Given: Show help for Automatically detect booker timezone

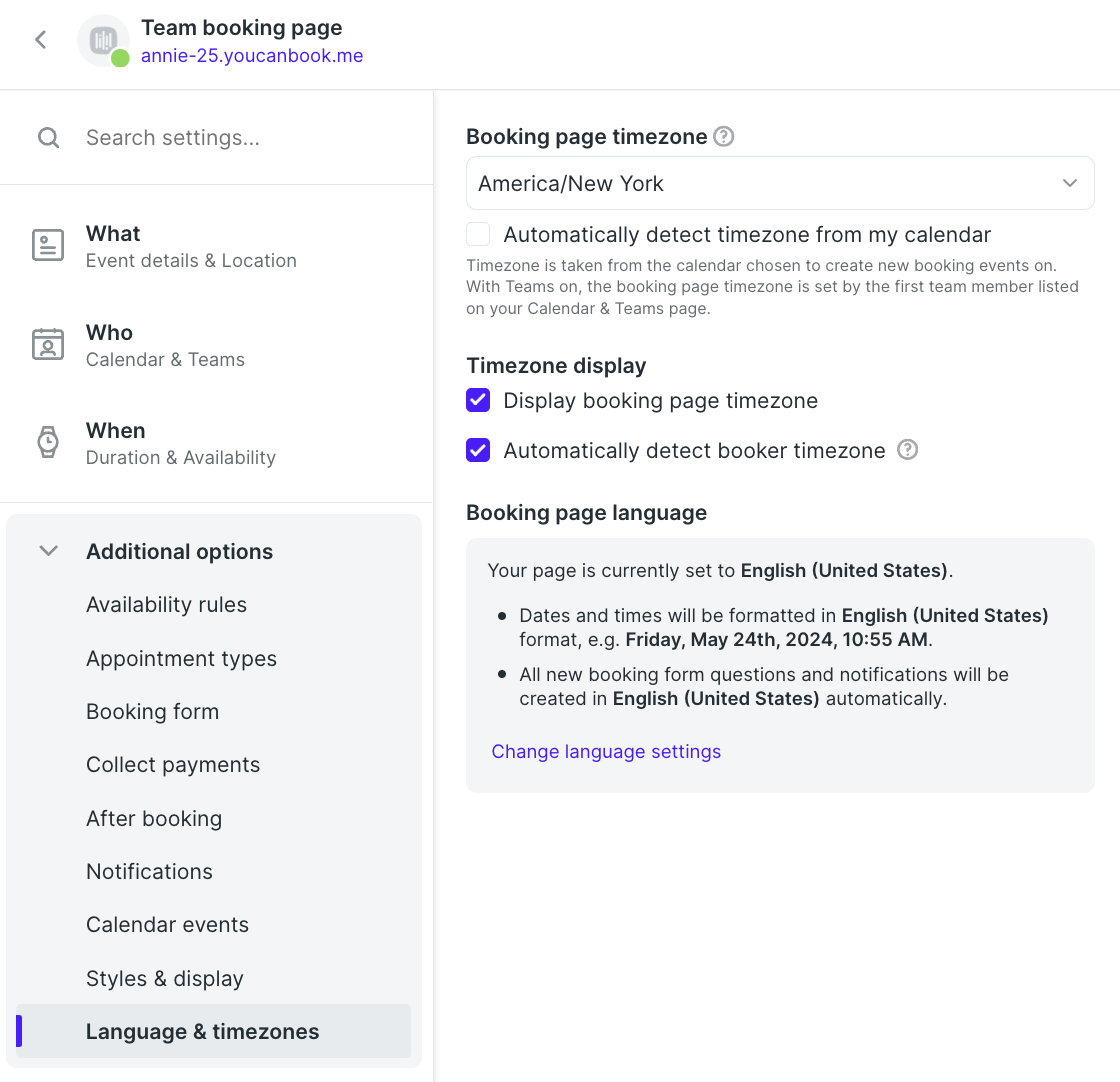Looking at the screenshot, I should 907,450.
